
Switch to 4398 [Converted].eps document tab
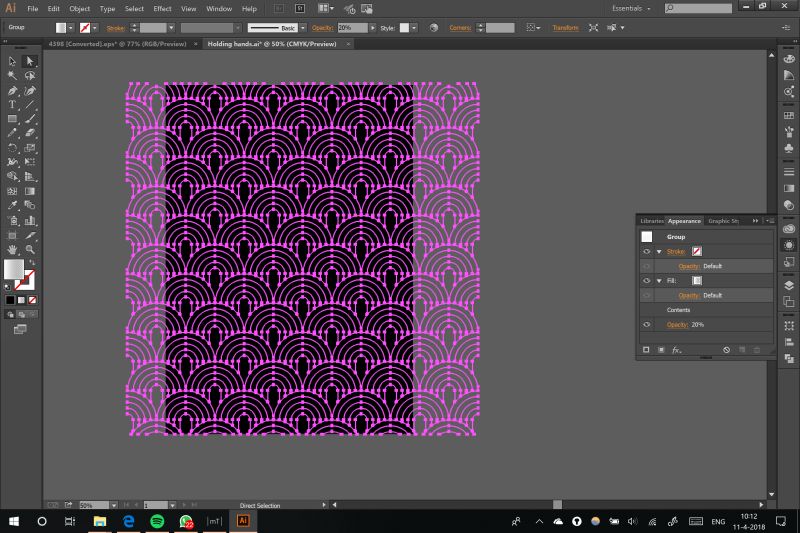click(117, 44)
